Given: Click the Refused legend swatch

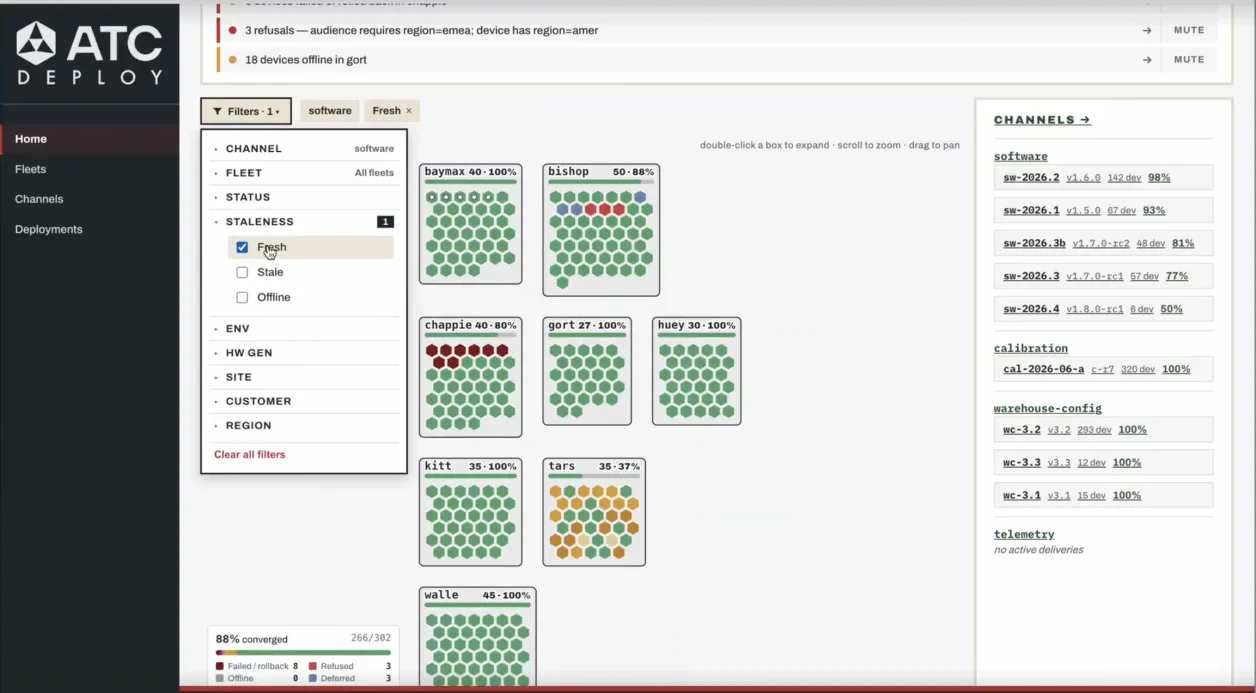Looking at the screenshot, I should tap(312, 666).
